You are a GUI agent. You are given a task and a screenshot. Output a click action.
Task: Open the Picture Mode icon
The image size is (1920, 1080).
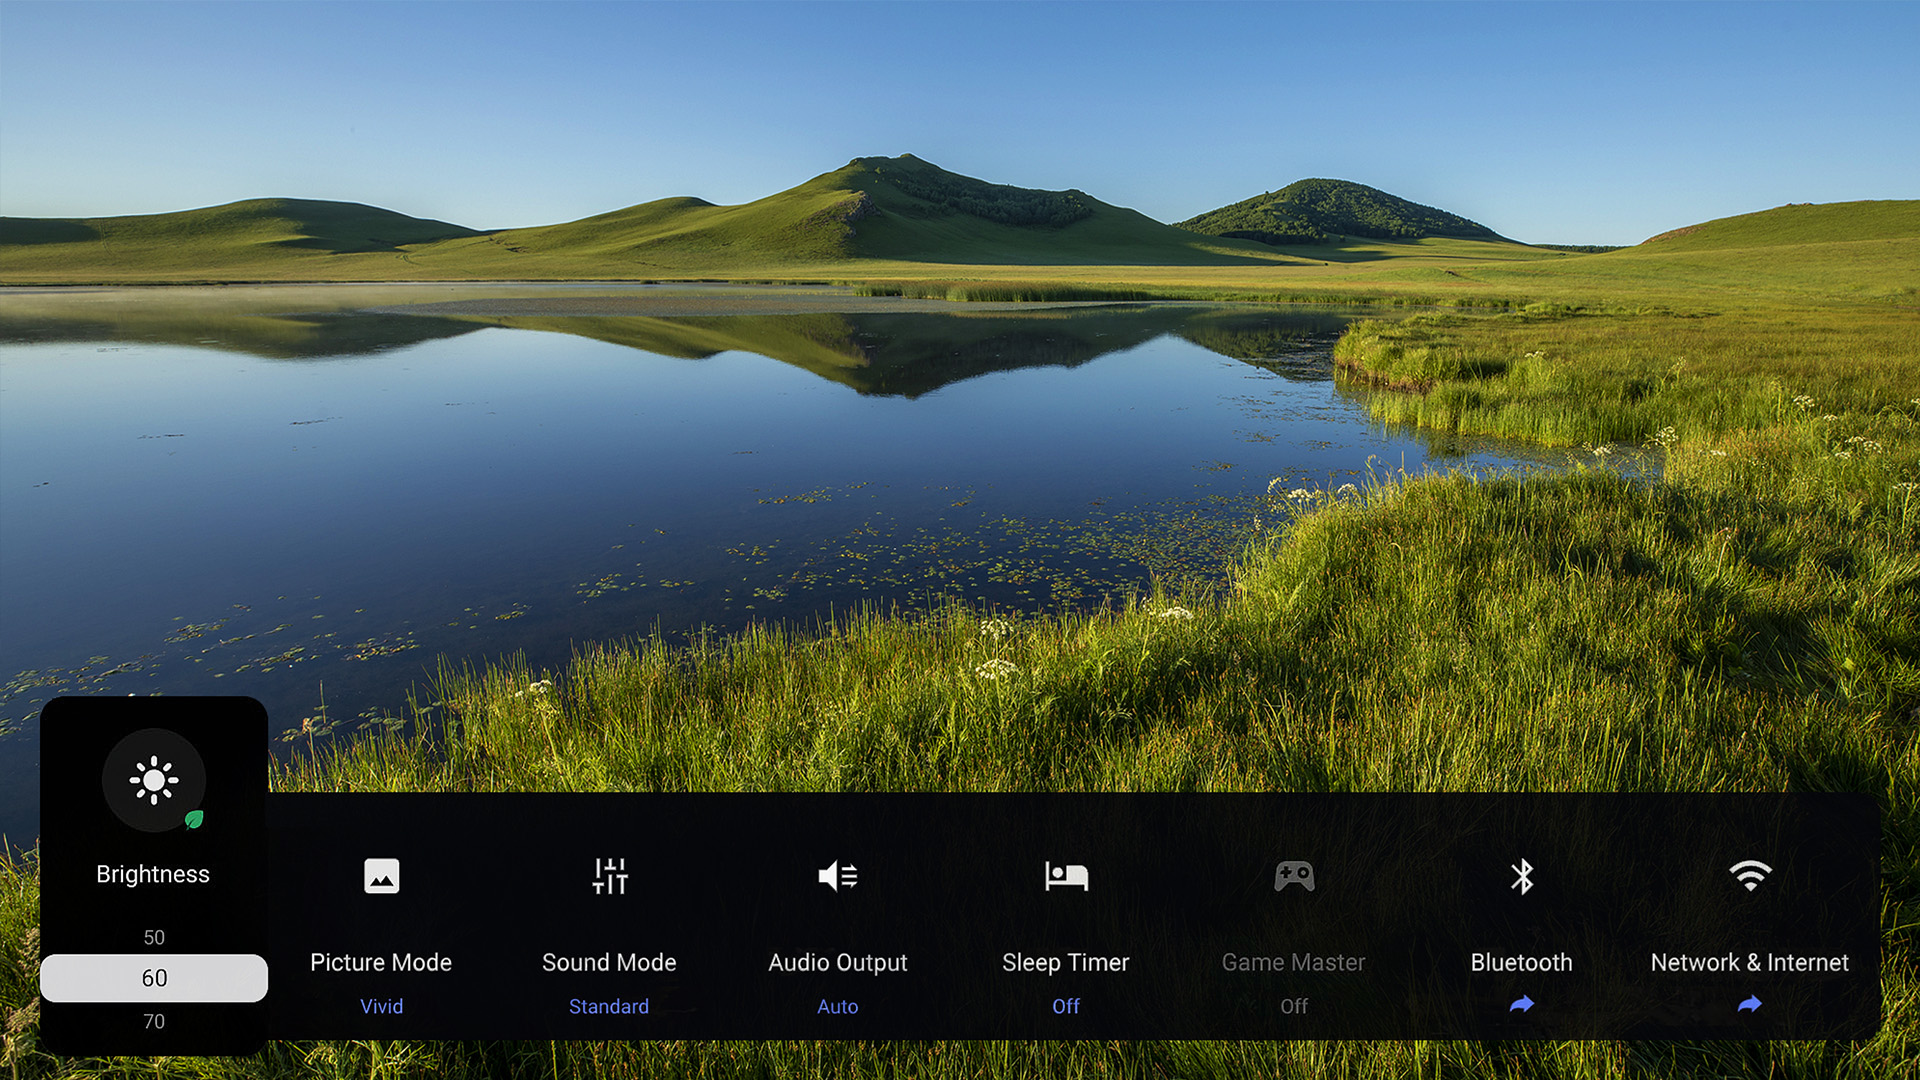pos(381,875)
